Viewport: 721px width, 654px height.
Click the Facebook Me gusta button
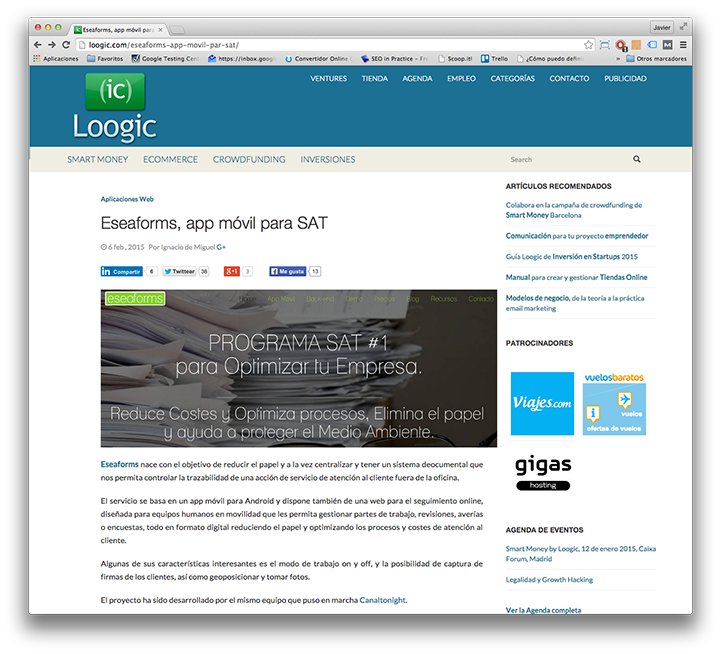pos(288,271)
